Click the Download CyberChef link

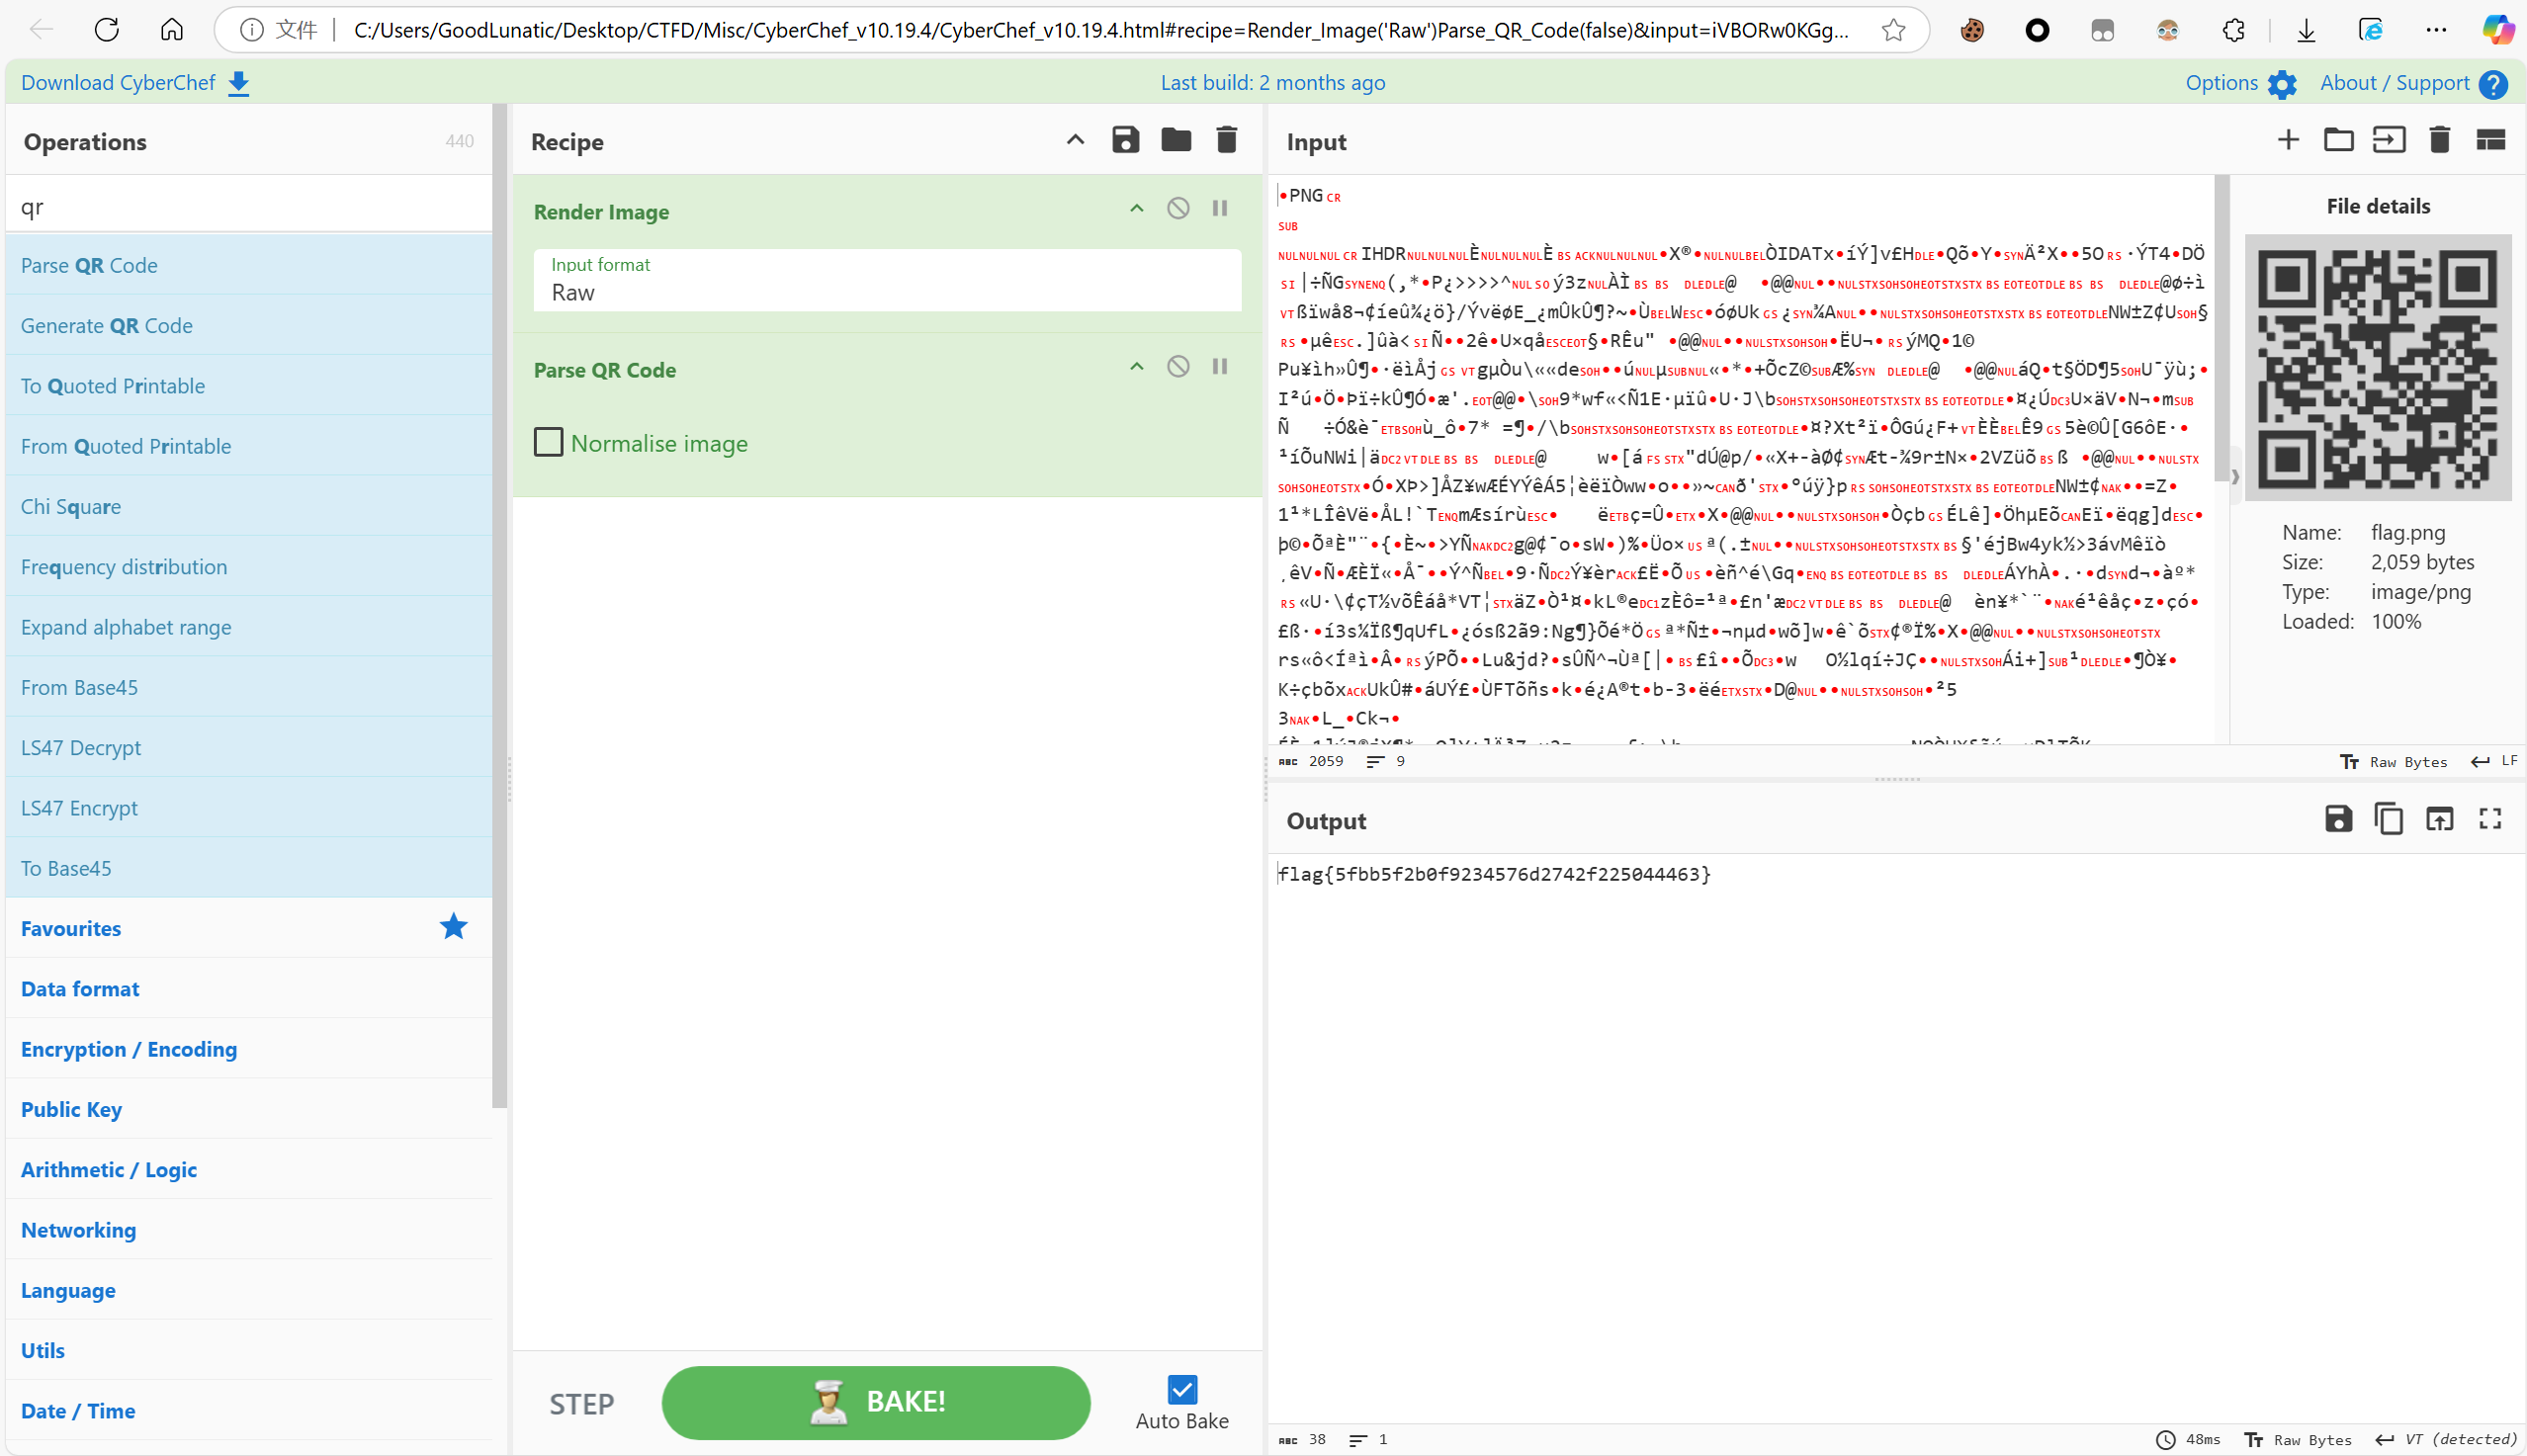pyautogui.click(x=135, y=82)
